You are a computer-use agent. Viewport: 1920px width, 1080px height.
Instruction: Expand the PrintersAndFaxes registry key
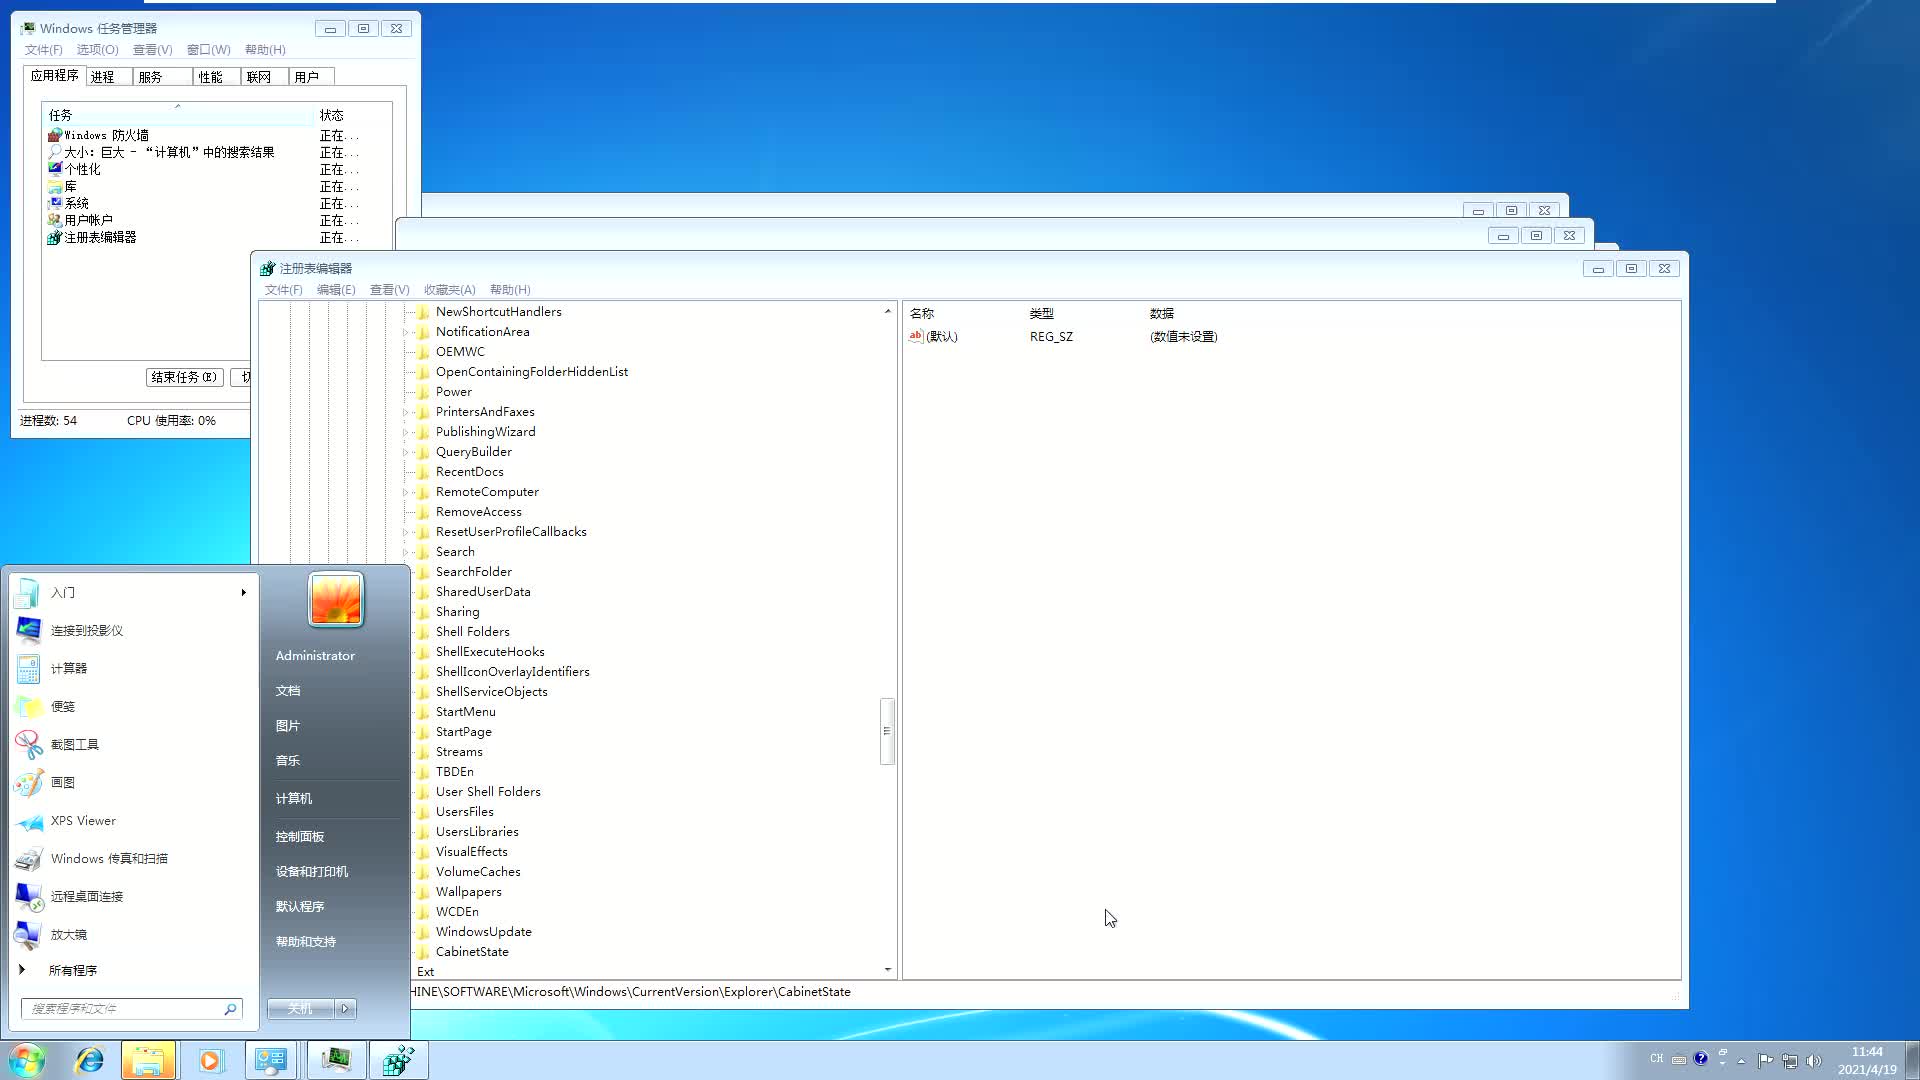tap(406, 412)
